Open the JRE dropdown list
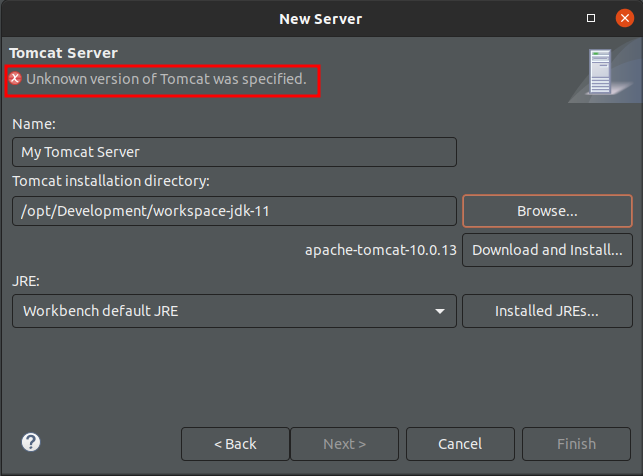Image resolution: width=643 pixels, height=476 pixels. pos(234,311)
